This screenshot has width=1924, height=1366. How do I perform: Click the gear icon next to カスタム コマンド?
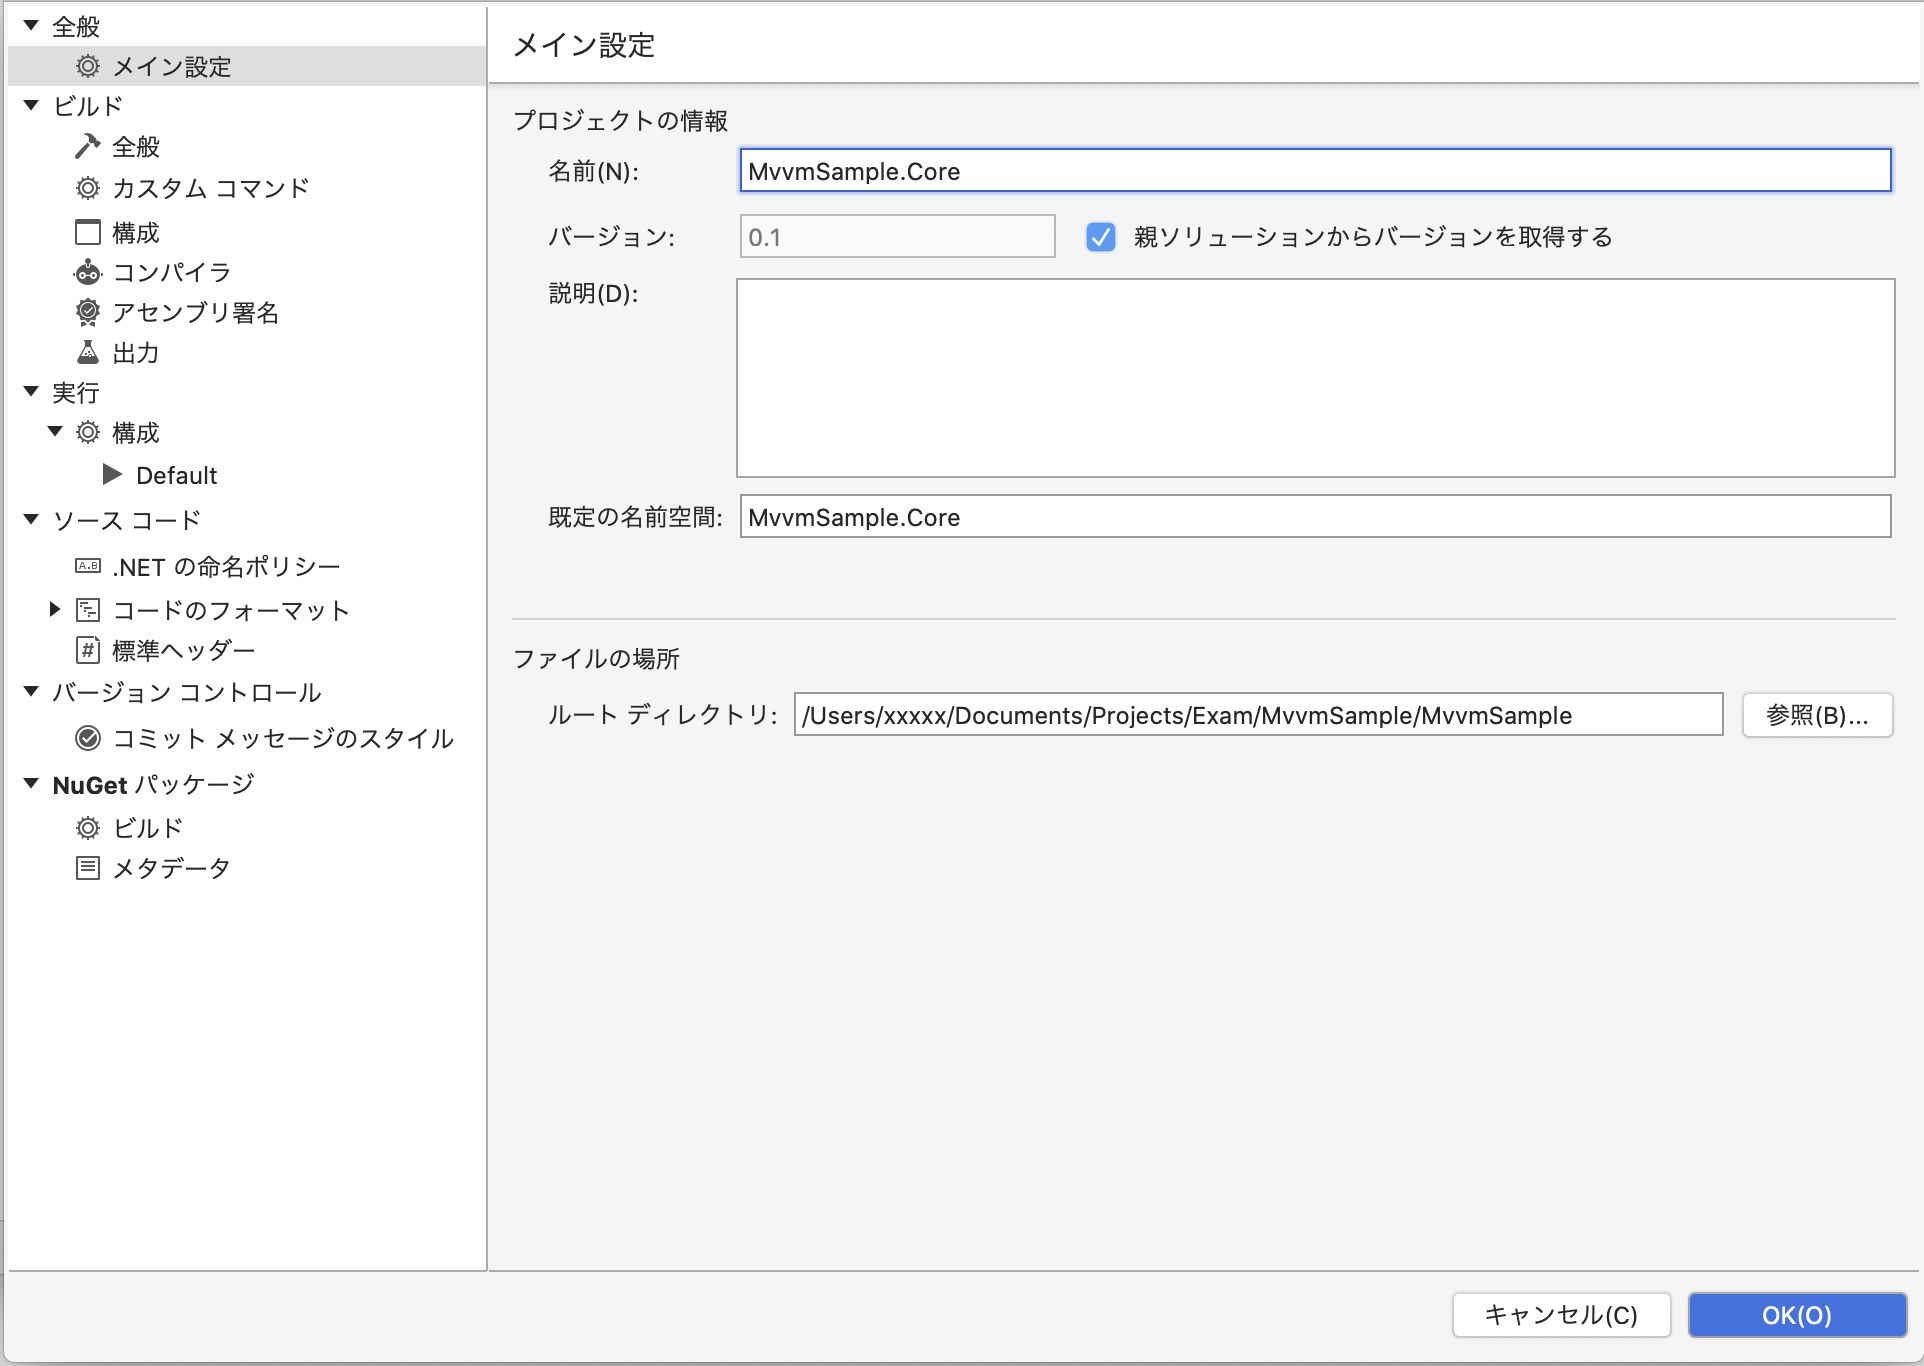tap(88, 188)
